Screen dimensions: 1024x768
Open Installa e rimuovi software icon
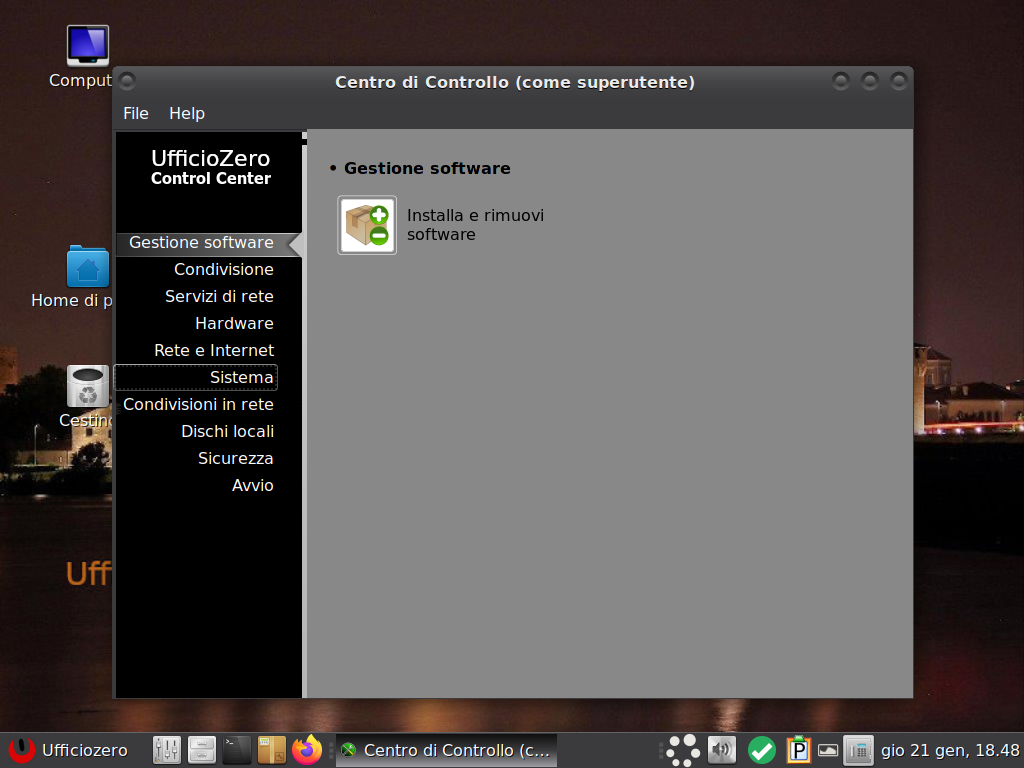(367, 225)
